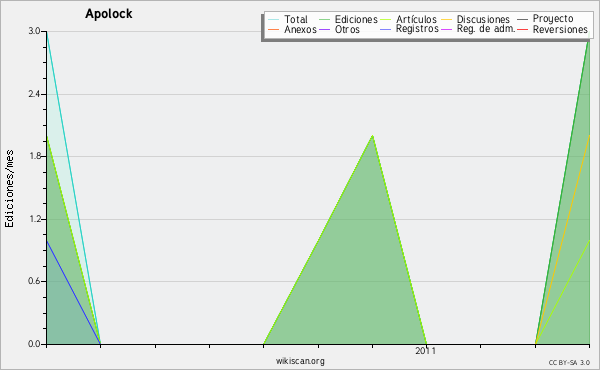Select the Reg. de adm. legend entry
The height and width of the screenshot is (370, 600).
point(478,29)
